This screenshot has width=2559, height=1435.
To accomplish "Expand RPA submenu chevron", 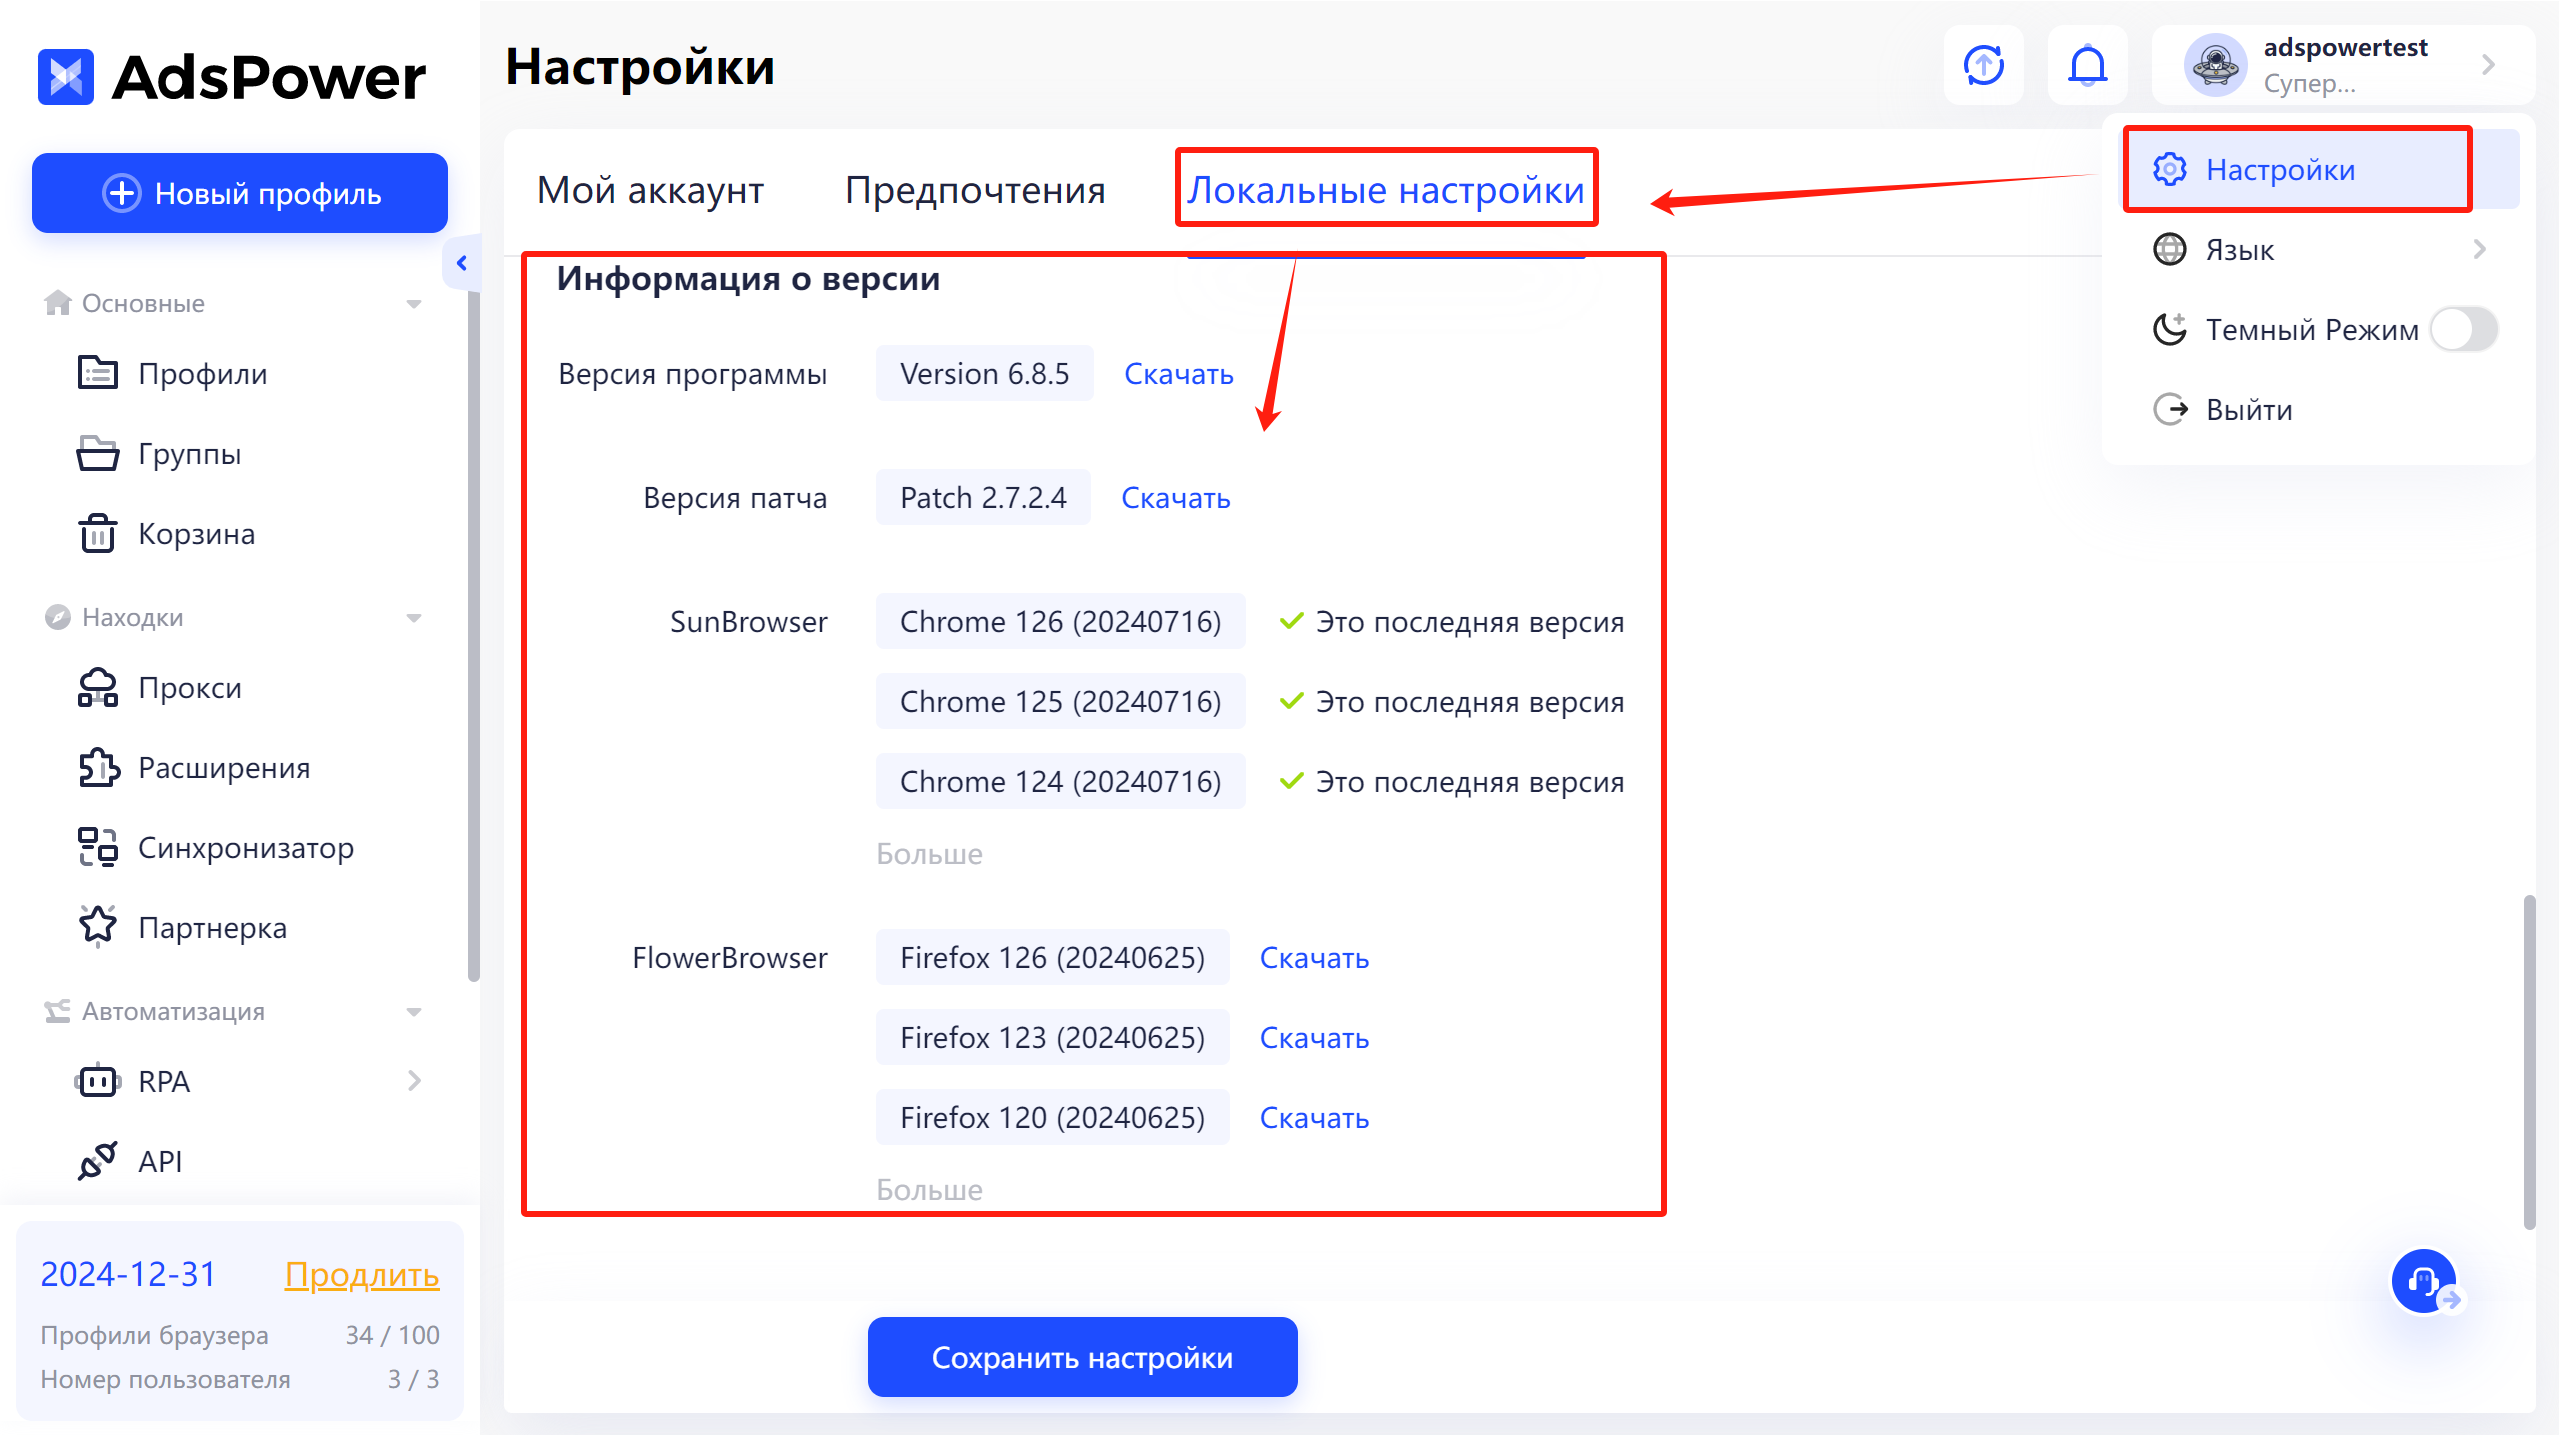I will 414,1081.
